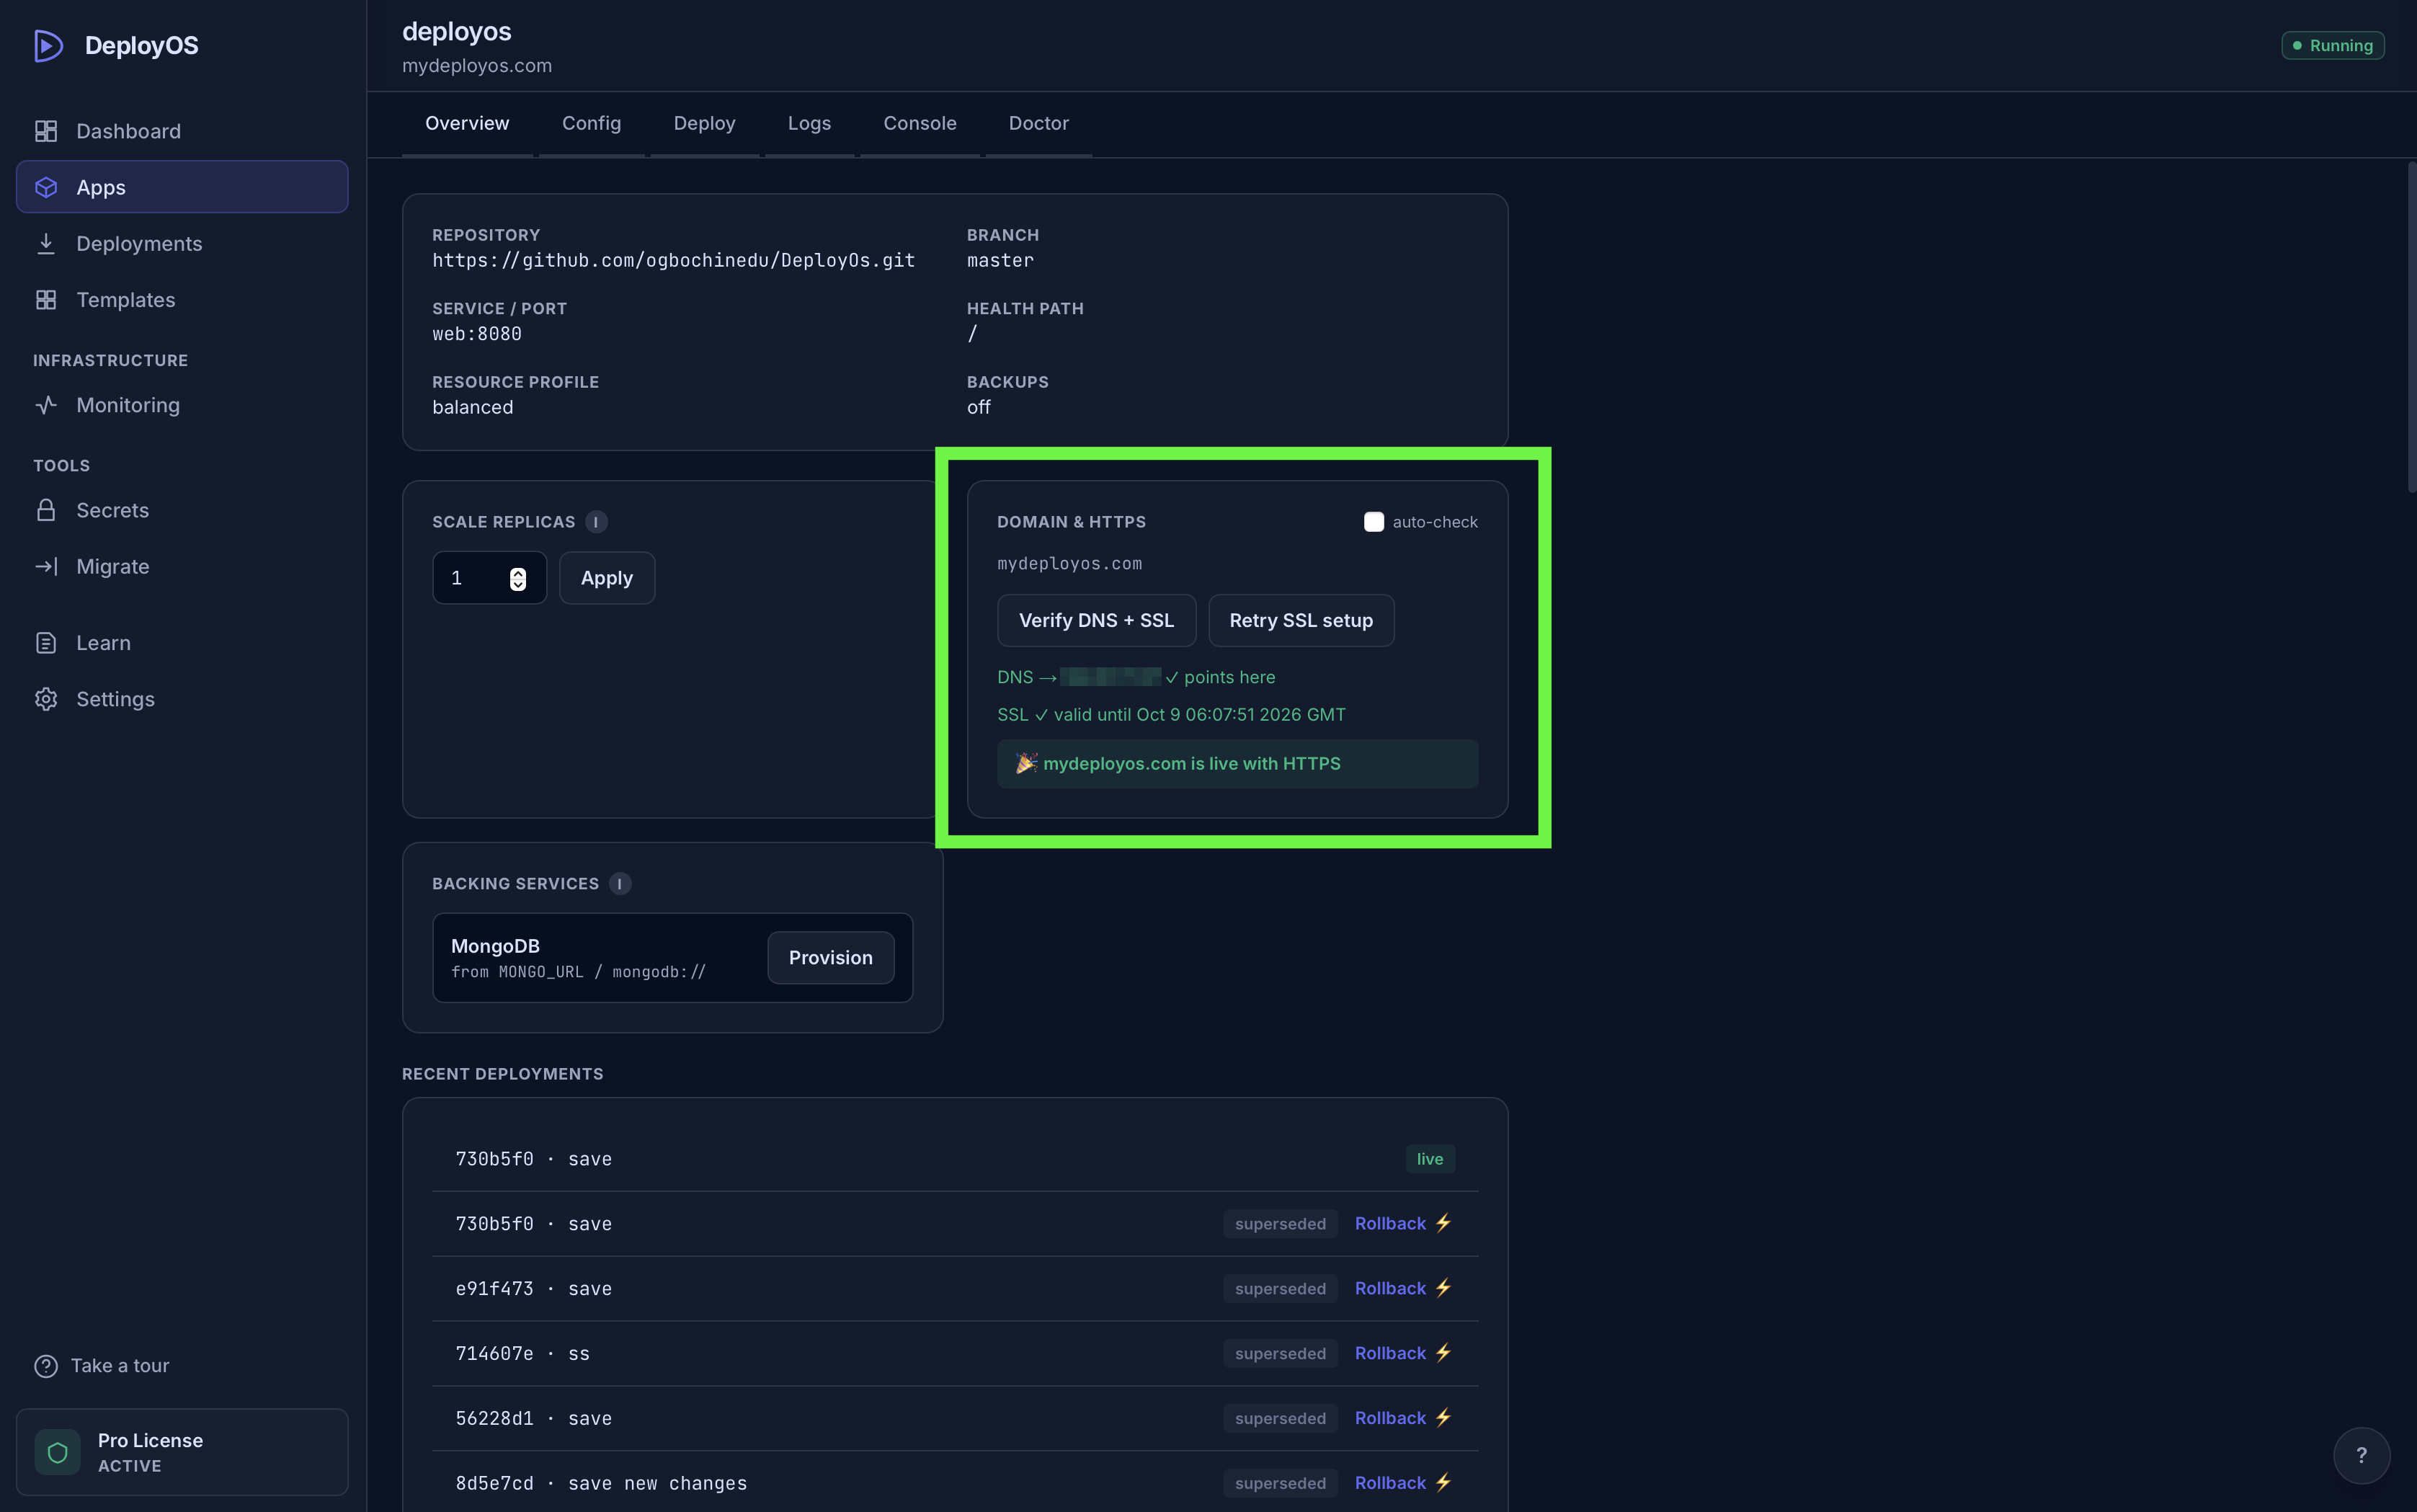The image size is (2417, 1512).
Task: Open the Logs tab
Action: tap(809, 123)
